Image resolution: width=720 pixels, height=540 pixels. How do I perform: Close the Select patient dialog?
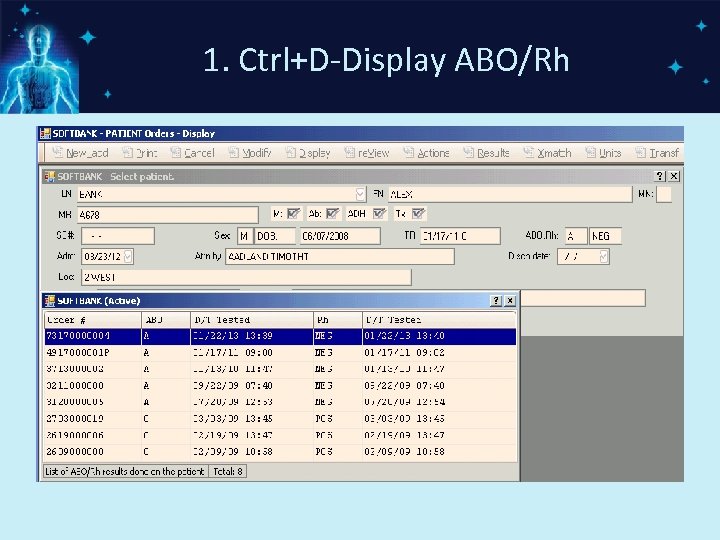(x=674, y=176)
